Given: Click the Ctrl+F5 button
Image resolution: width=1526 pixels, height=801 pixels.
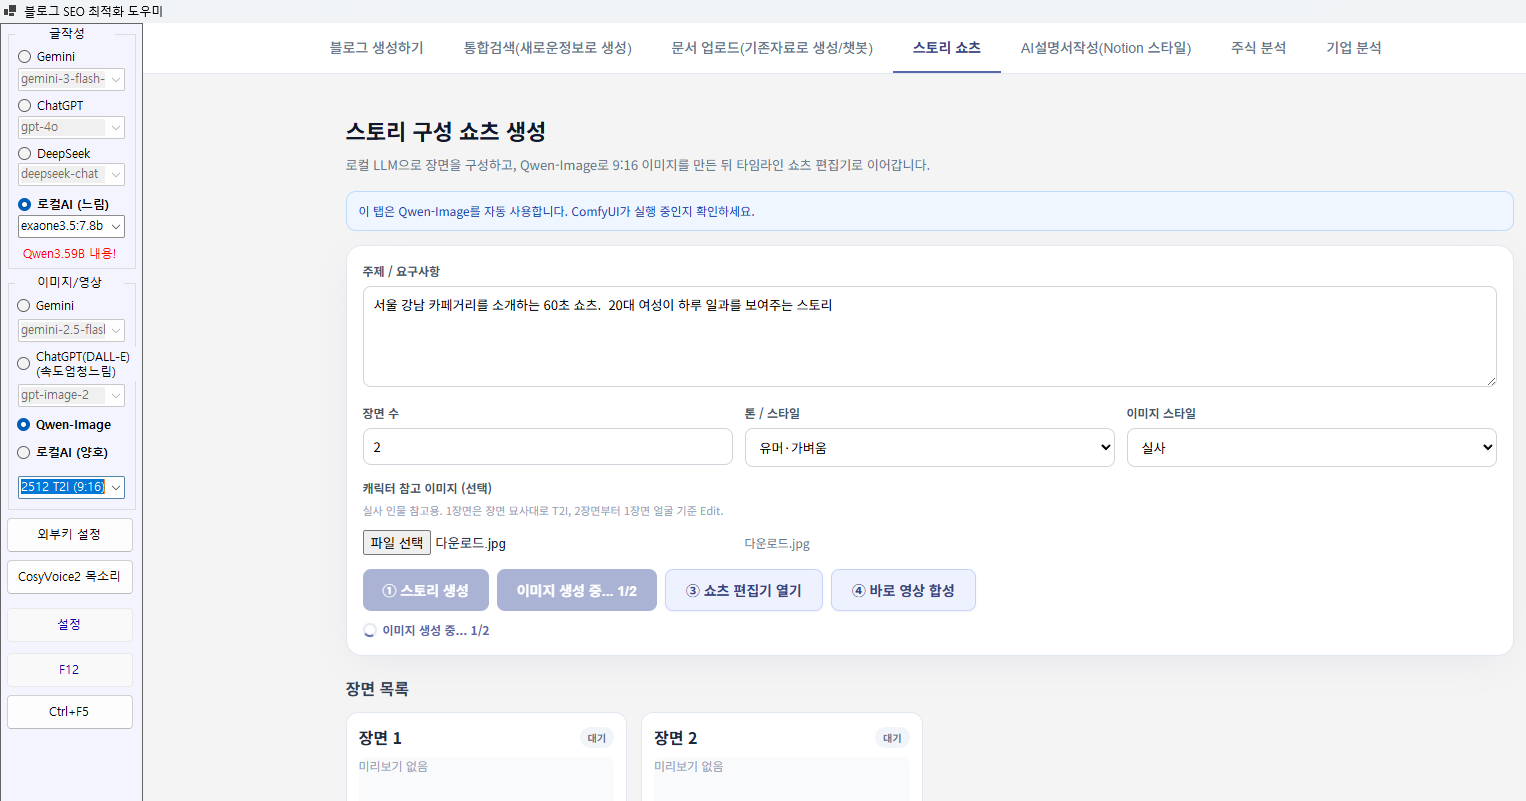Looking at the screenshot, I should click(70, 712).
